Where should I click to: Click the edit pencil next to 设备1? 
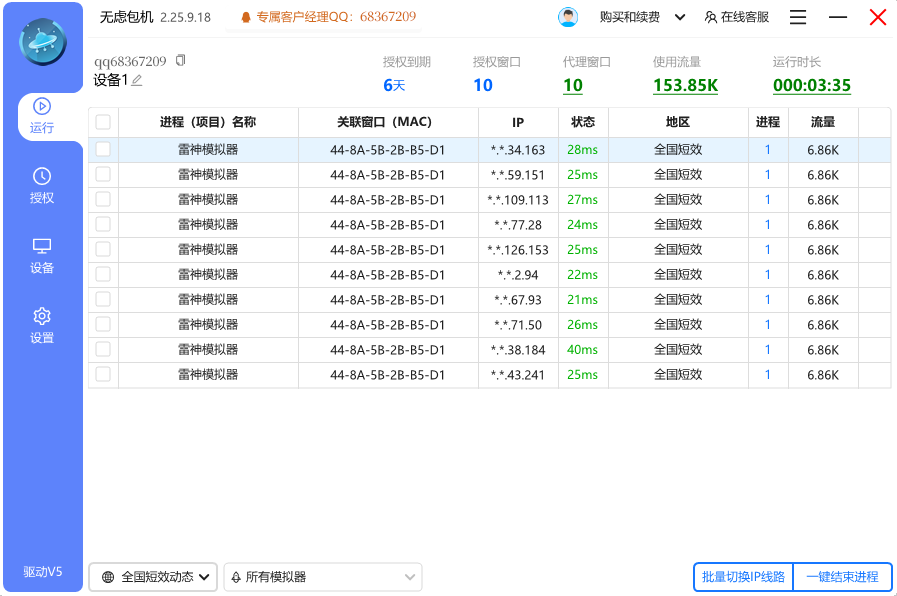coord(137,80)
